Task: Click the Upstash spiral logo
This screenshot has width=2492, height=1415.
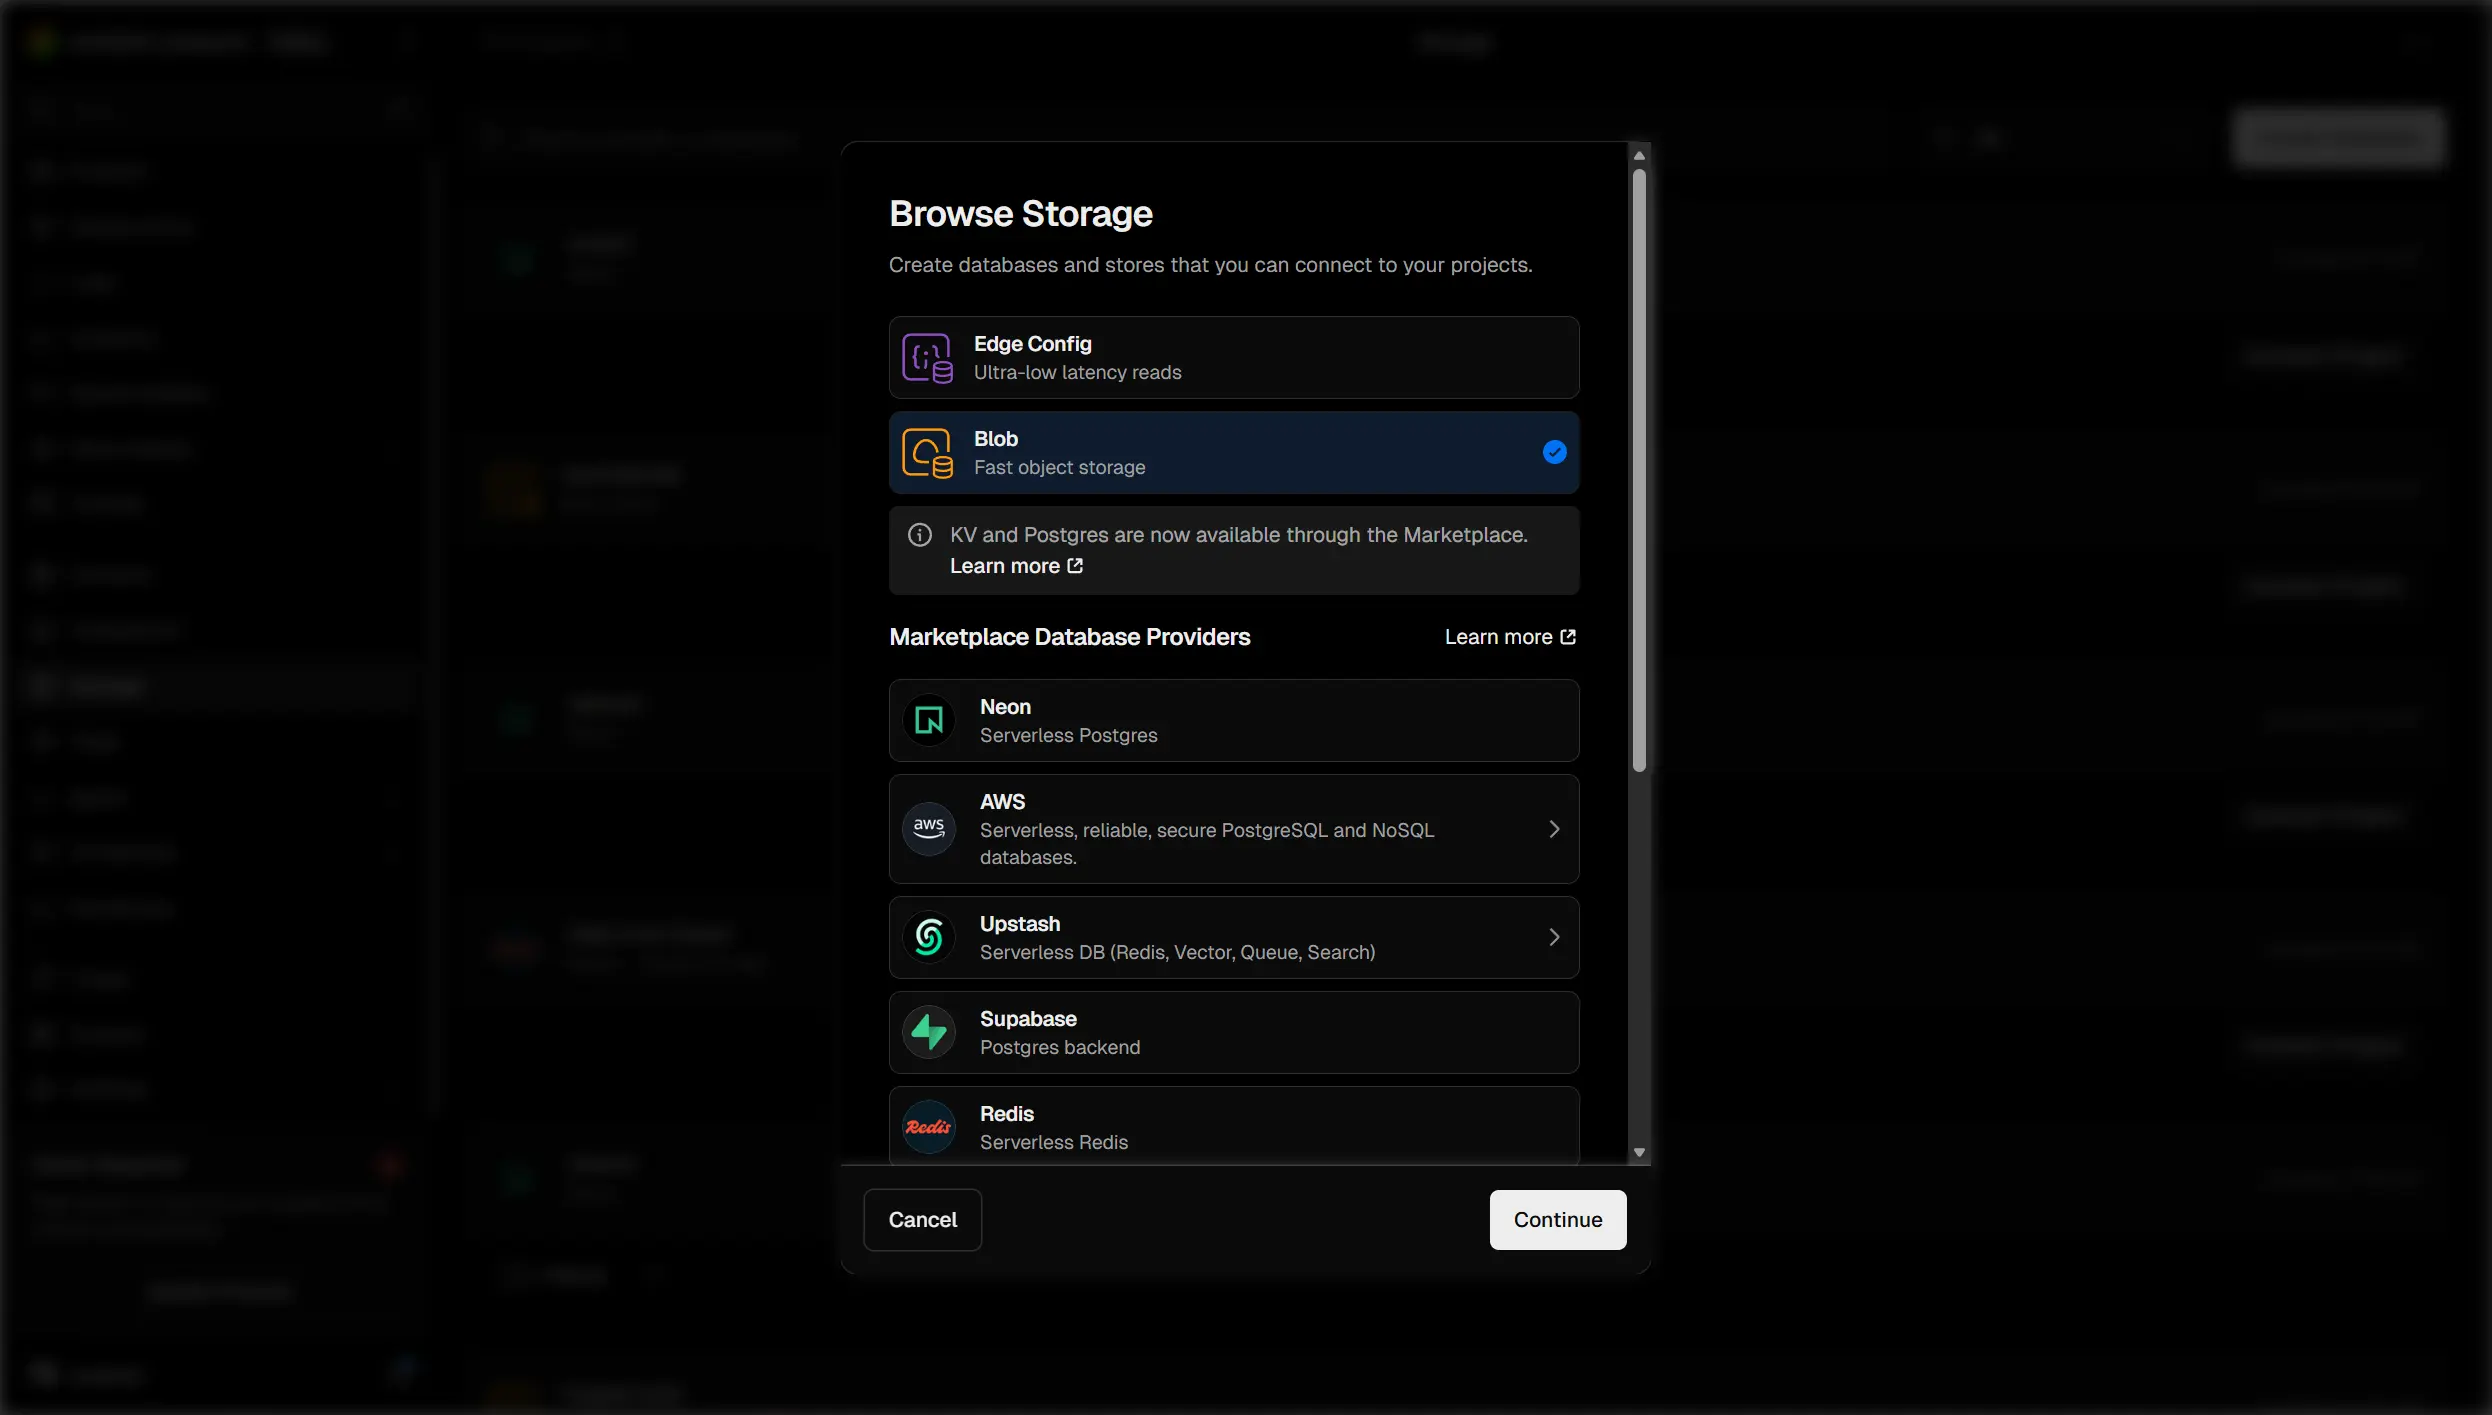Action: point(929,937)
